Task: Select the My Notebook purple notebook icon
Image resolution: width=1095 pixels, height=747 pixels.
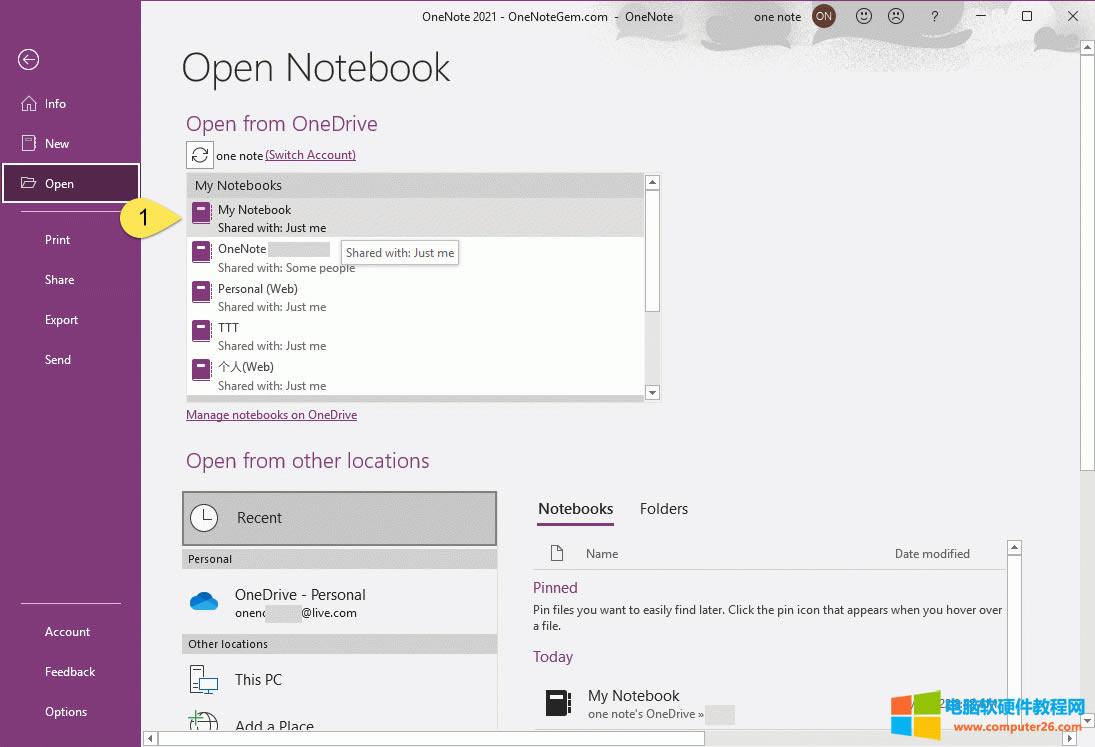Action: (x=201, y=212)
